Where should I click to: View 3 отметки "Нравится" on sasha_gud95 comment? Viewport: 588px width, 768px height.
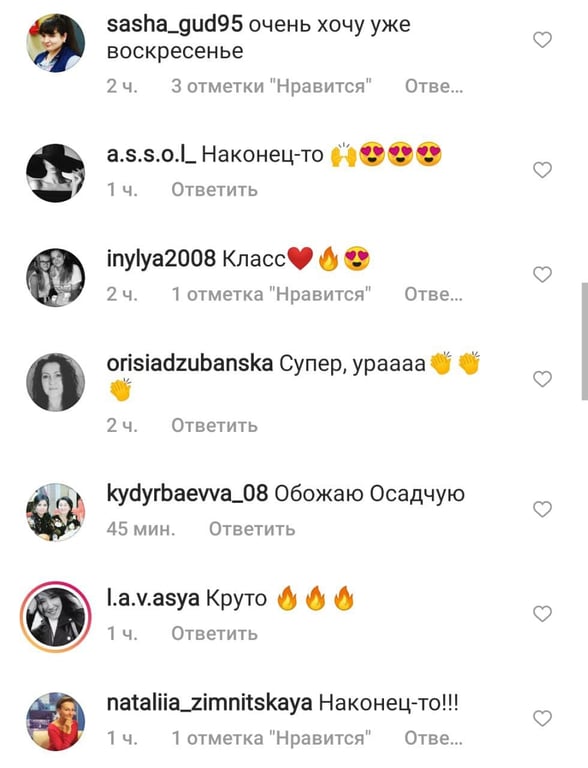pos(271,86)
